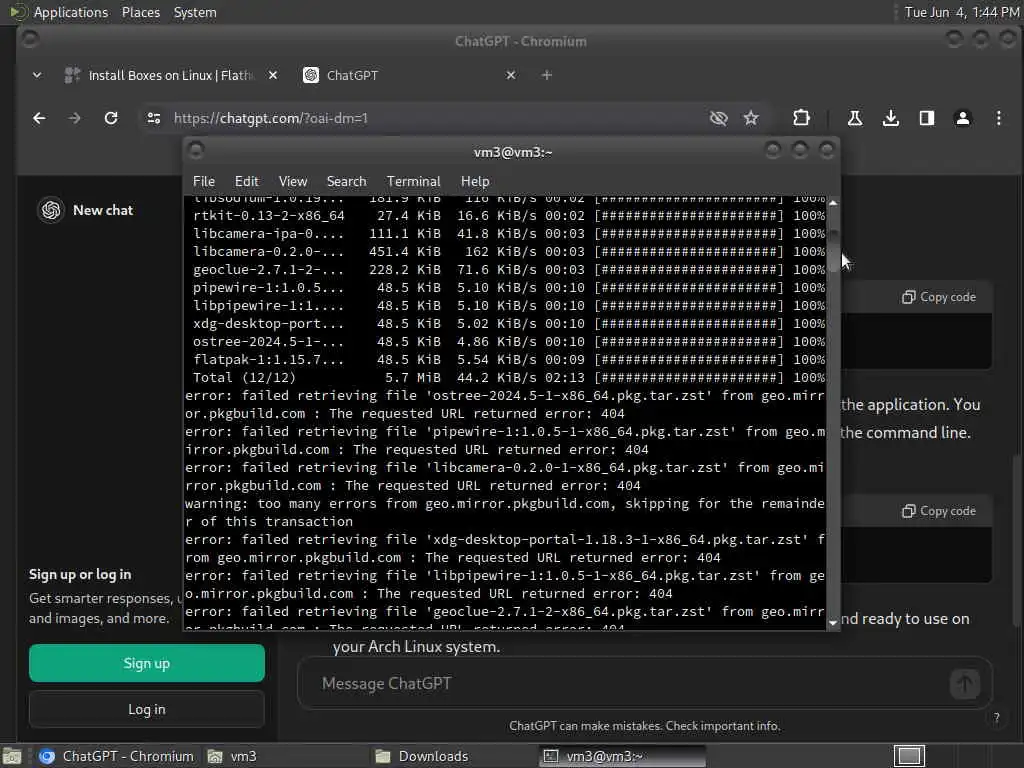Close the Install Boxes on Linux tab
This screenshot has height=768, width=1024.
pyautogui.click(x=273, y=75)
